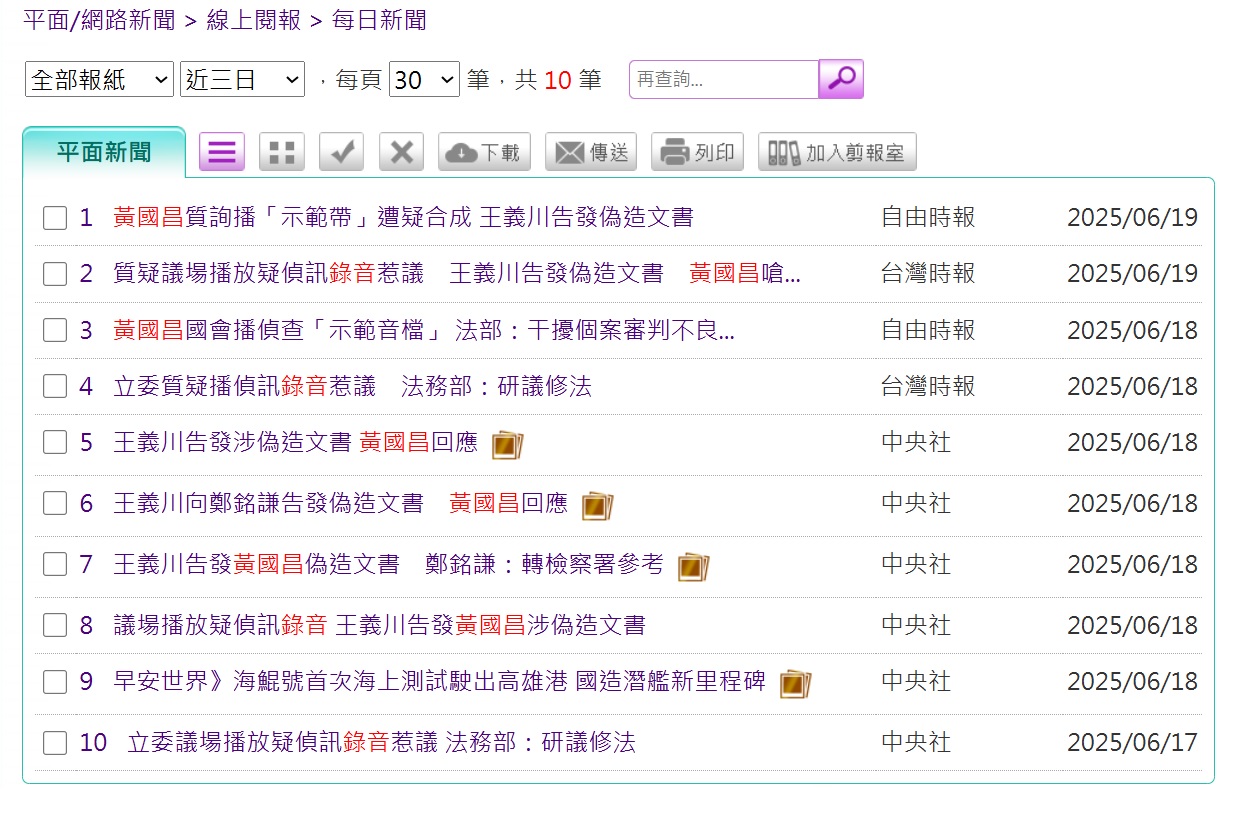Tick checkbox for article 5
This screenshot has height=828, width=1237.
tap(55, 442)
